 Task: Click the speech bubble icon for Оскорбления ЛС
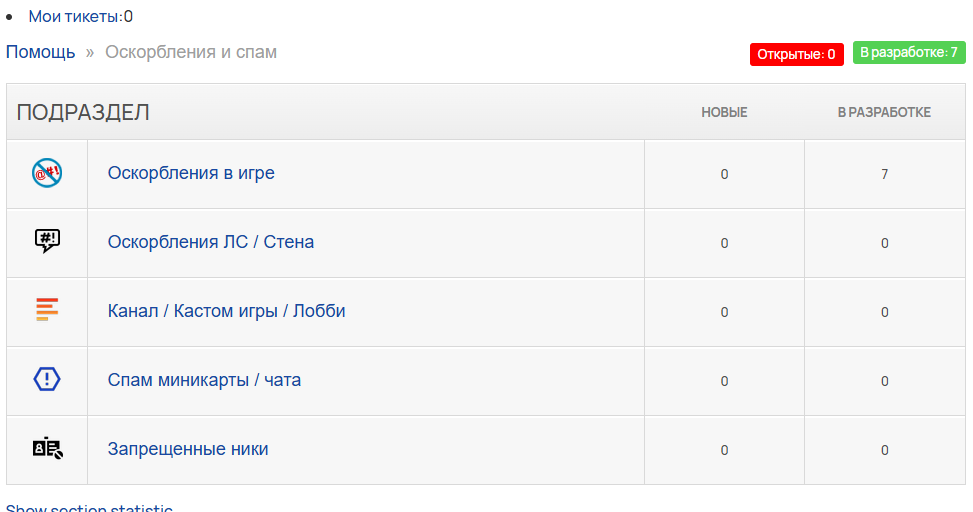click(47, 241)
